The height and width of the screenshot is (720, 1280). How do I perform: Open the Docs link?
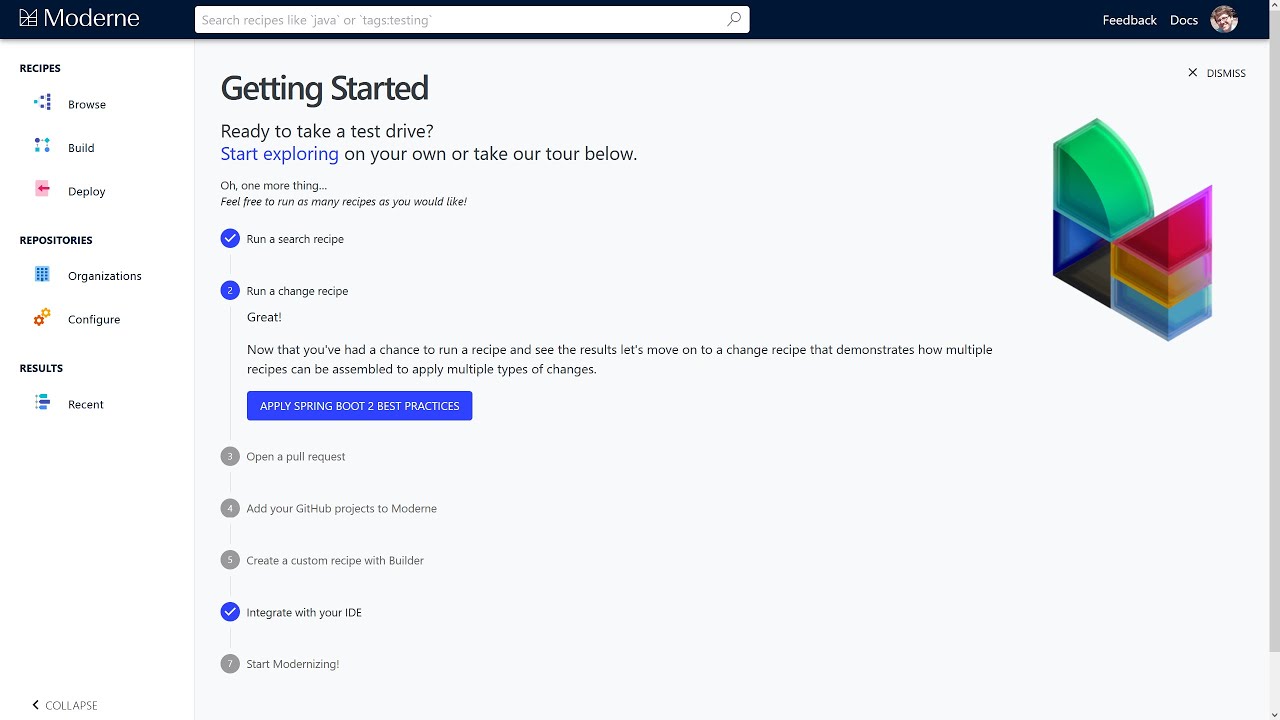pos(1184,20)
